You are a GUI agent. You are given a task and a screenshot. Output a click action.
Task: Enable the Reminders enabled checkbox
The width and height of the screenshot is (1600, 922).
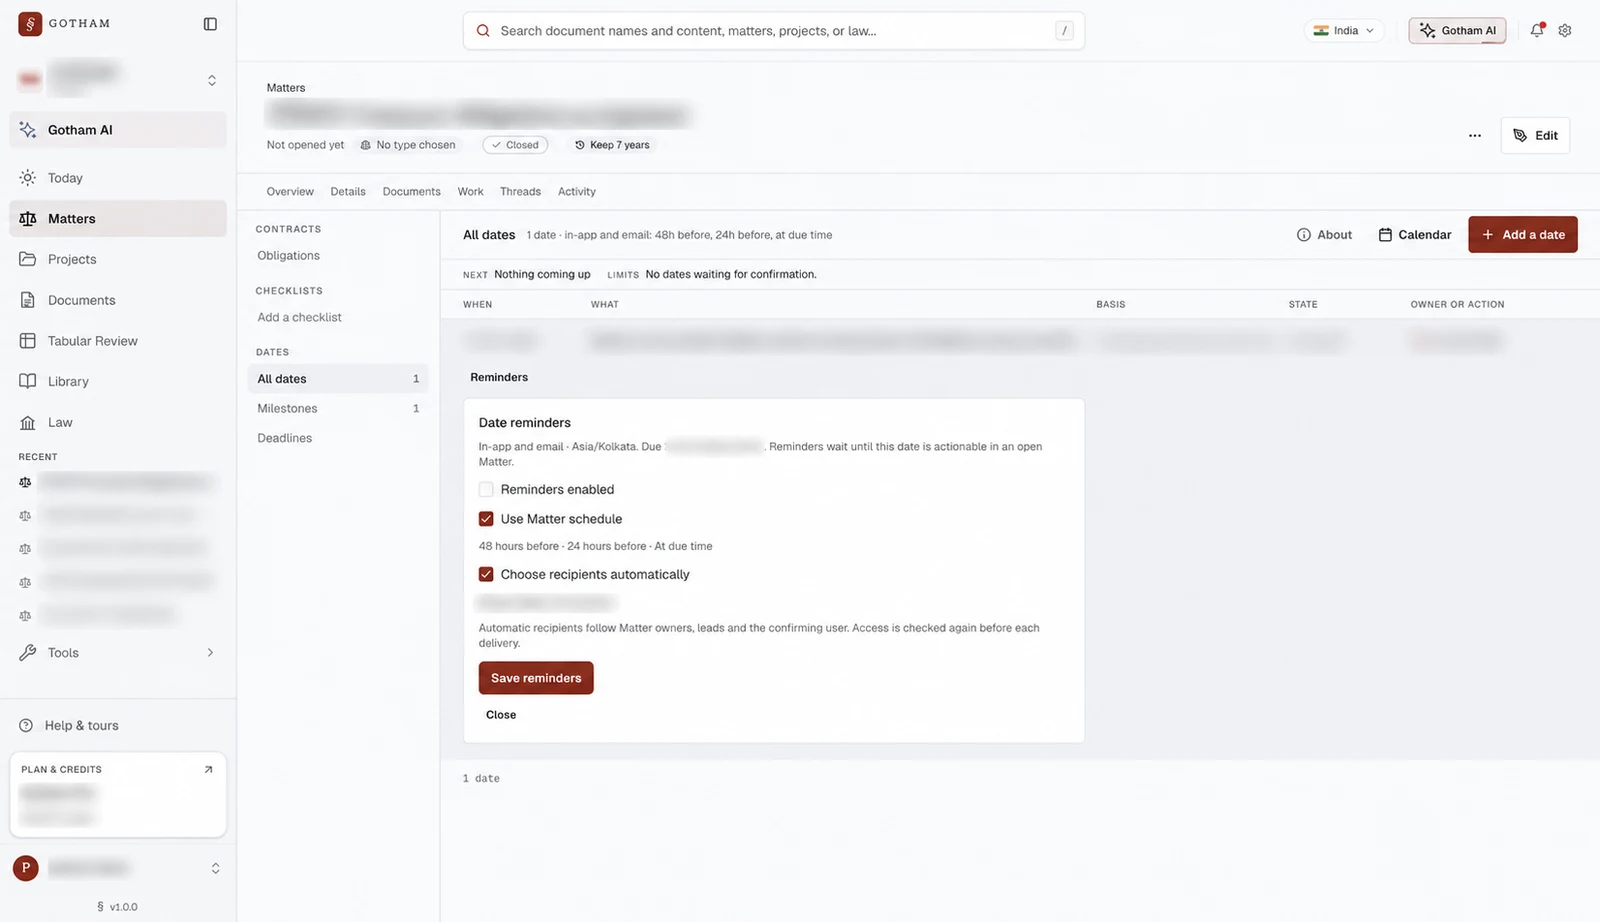(x=486, y=489)
